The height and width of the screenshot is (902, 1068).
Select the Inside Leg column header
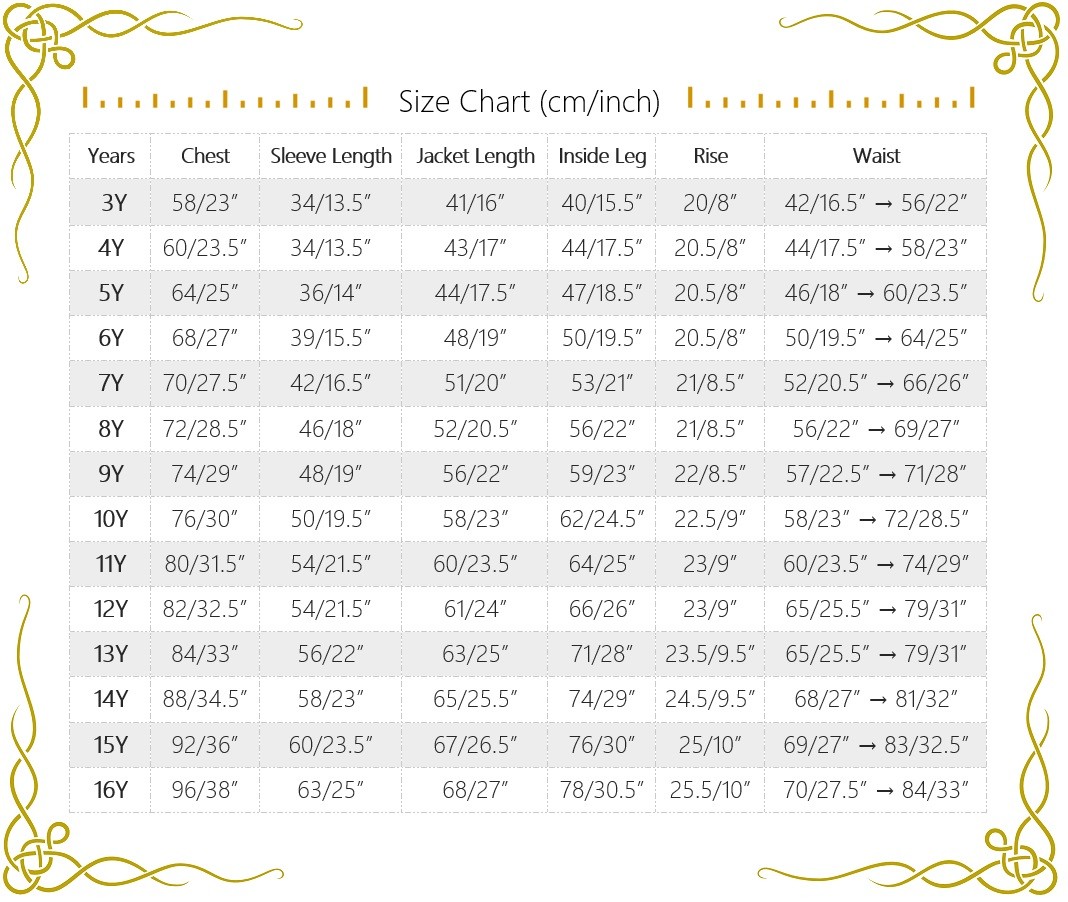[602, 156]
